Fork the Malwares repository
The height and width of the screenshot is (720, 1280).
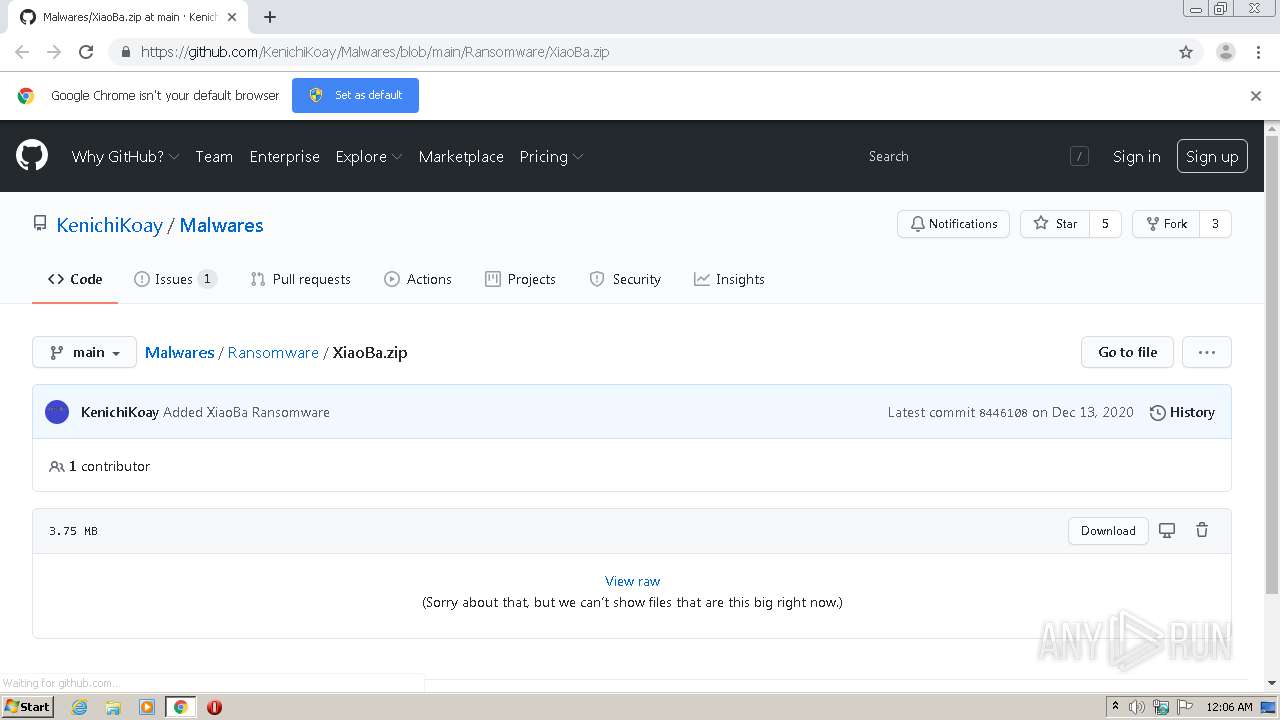pos(1166,224)
